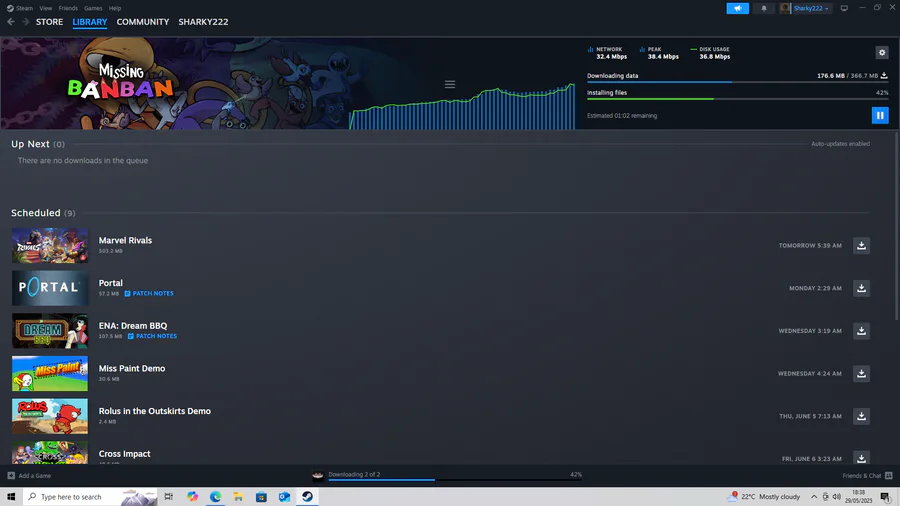The height and width of the screenshot is (506, 900).
Task: Click the bottom Downloading 2 of 2 bar
Action: pyautogui.click(x=455, y=480)
